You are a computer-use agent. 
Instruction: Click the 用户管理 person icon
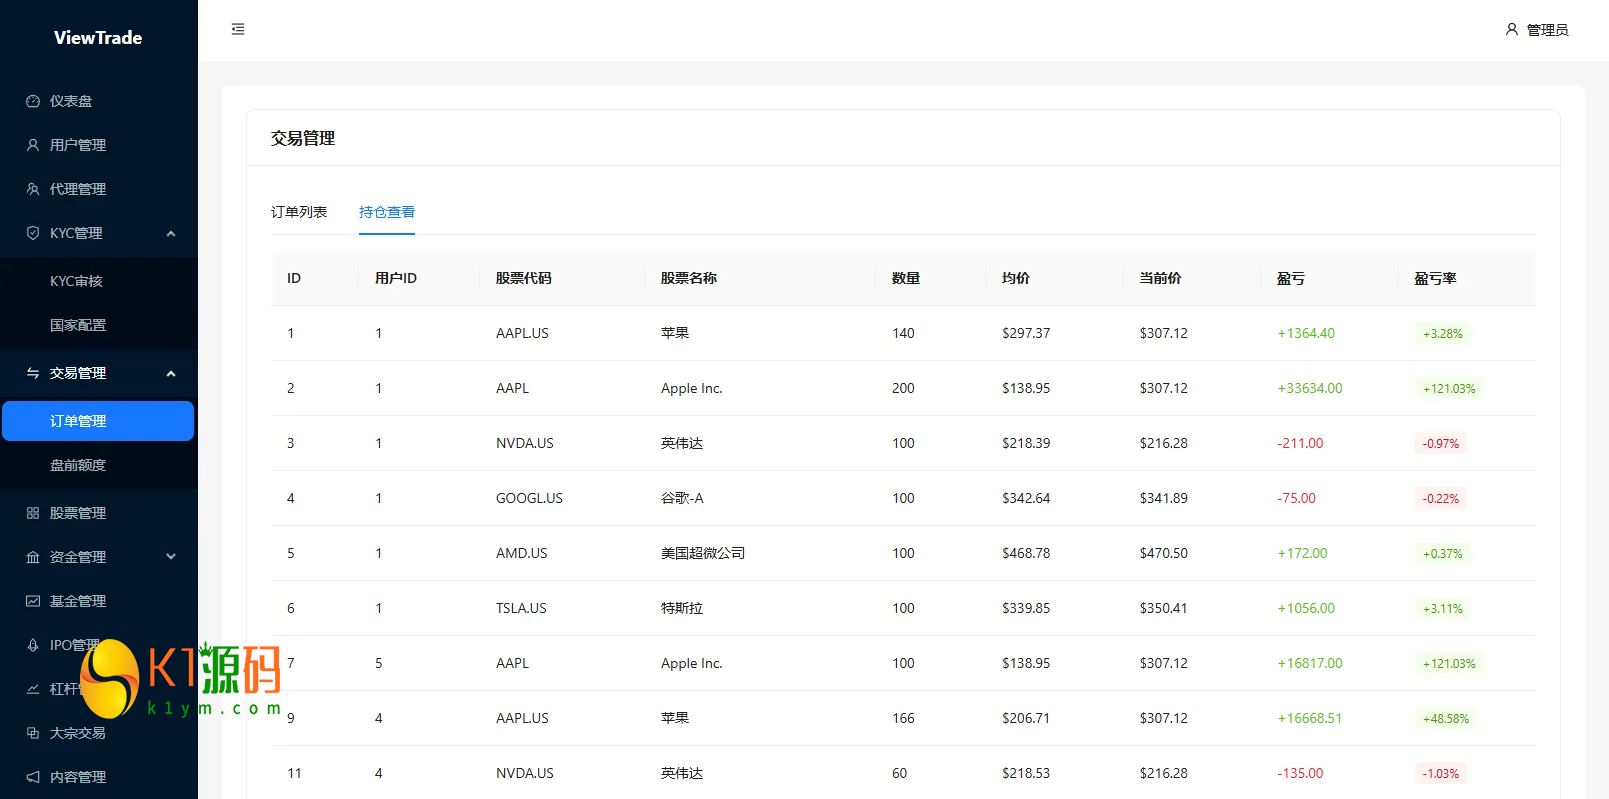[33, 145]
